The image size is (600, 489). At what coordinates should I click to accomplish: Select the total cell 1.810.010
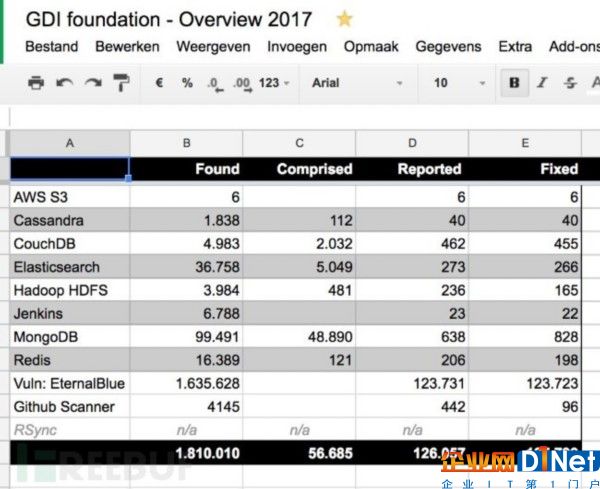point(186,453)
